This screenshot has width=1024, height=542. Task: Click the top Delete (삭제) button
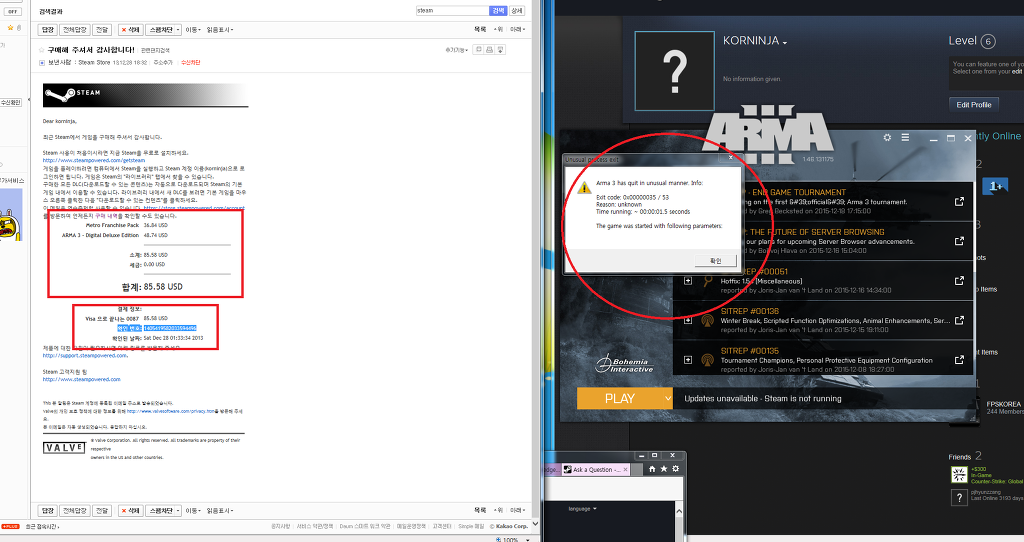(130, 30)
